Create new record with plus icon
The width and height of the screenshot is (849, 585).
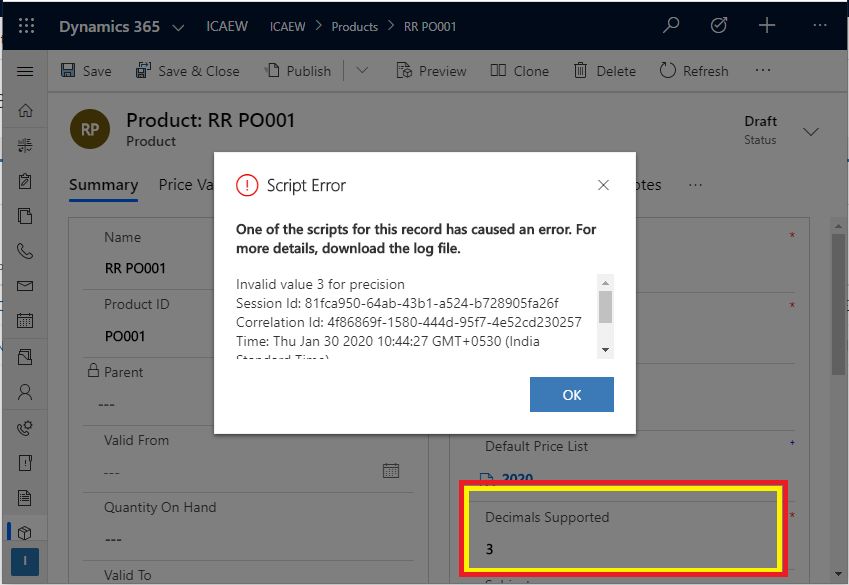(767, 25)
